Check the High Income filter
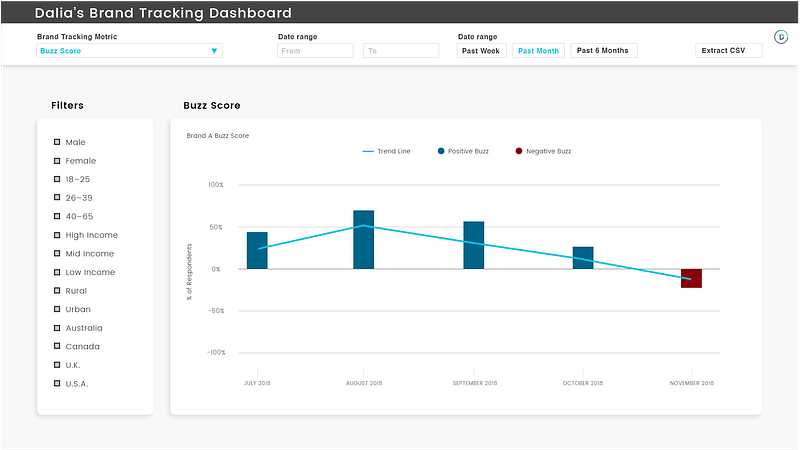800x450 pixels. click(x=57, y=235)
